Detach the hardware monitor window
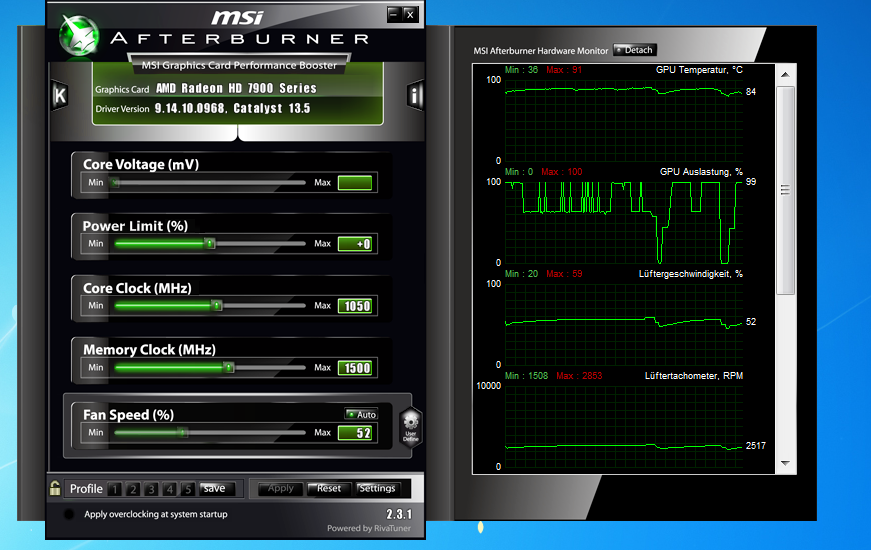This screenshot has height=550, width=871. point(635,50)
